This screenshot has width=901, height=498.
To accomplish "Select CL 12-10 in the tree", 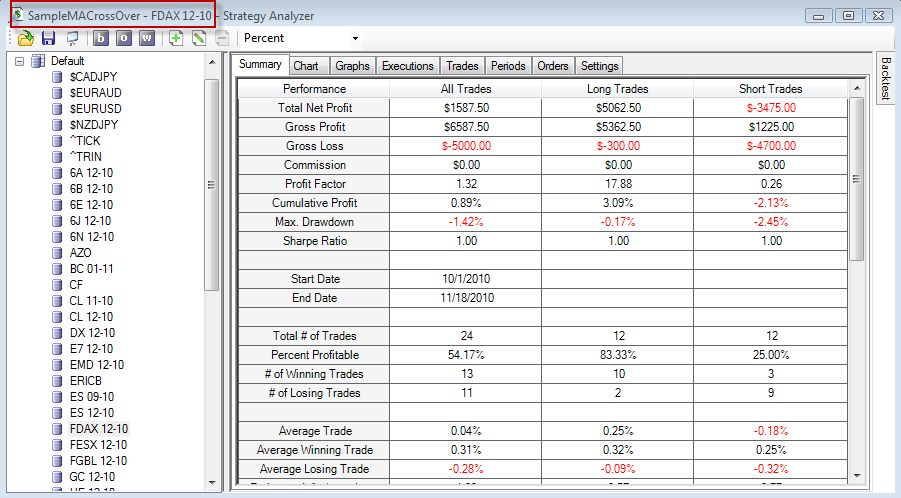I will 91,317.
